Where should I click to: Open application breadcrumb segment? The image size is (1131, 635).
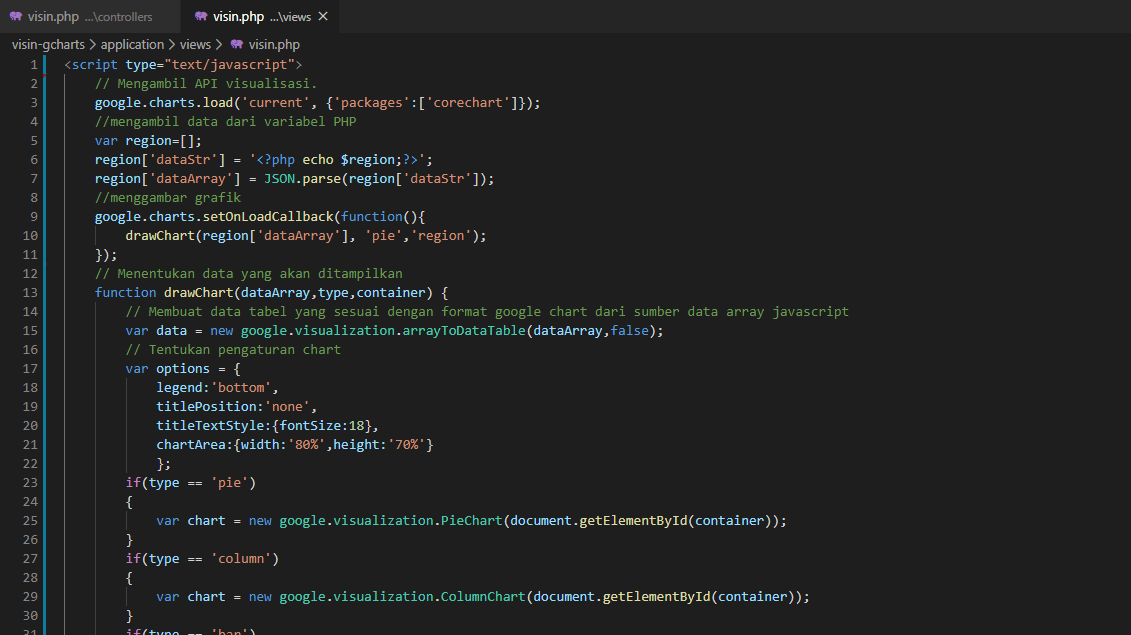pyautogui.click(x=132, y=44)
